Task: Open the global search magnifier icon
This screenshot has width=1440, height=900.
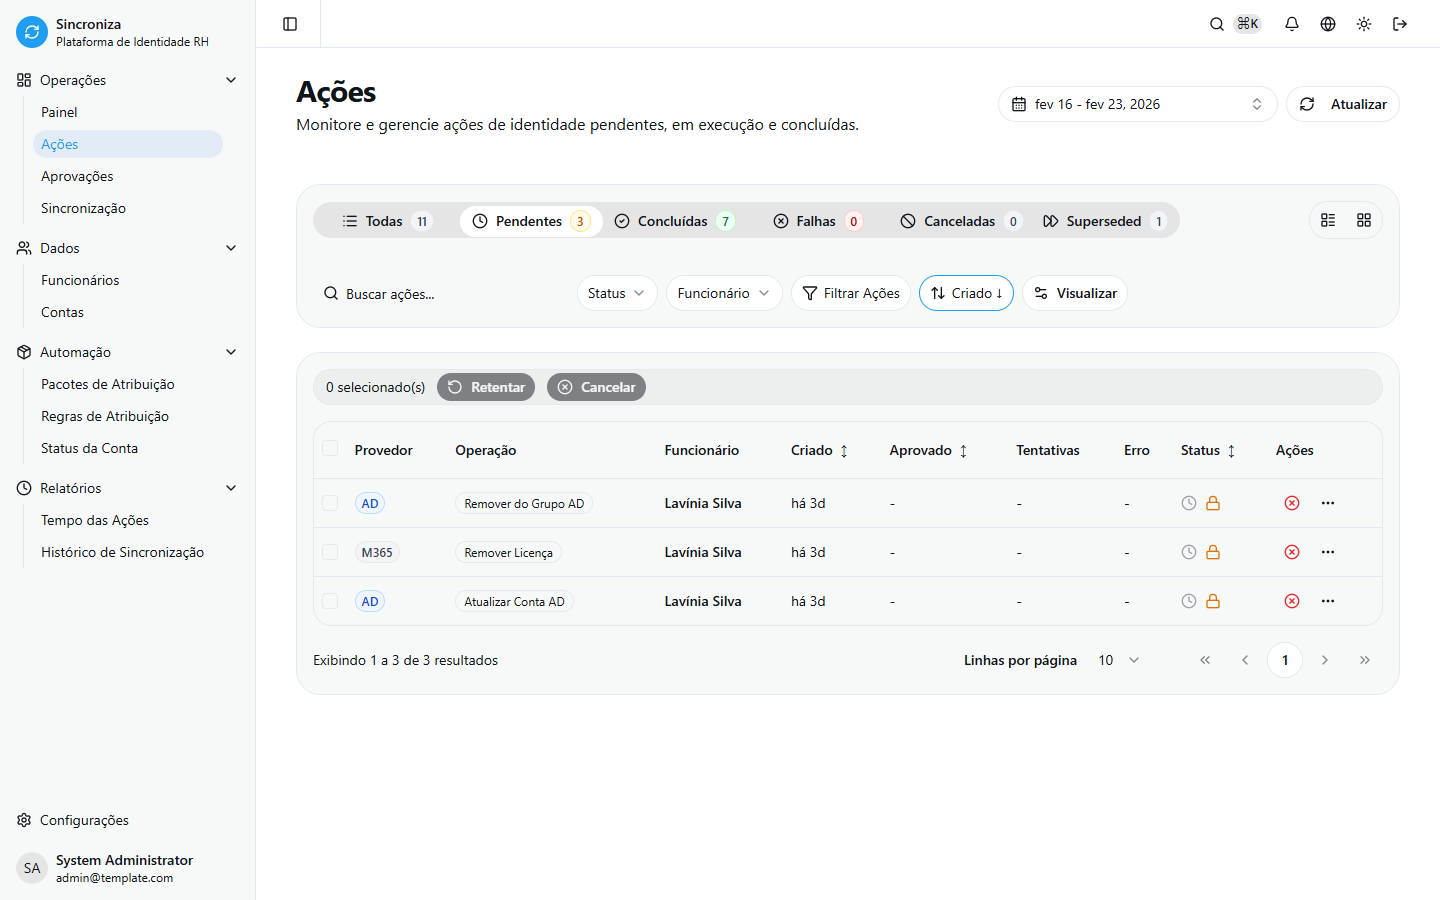Action: pos(1216,23)
